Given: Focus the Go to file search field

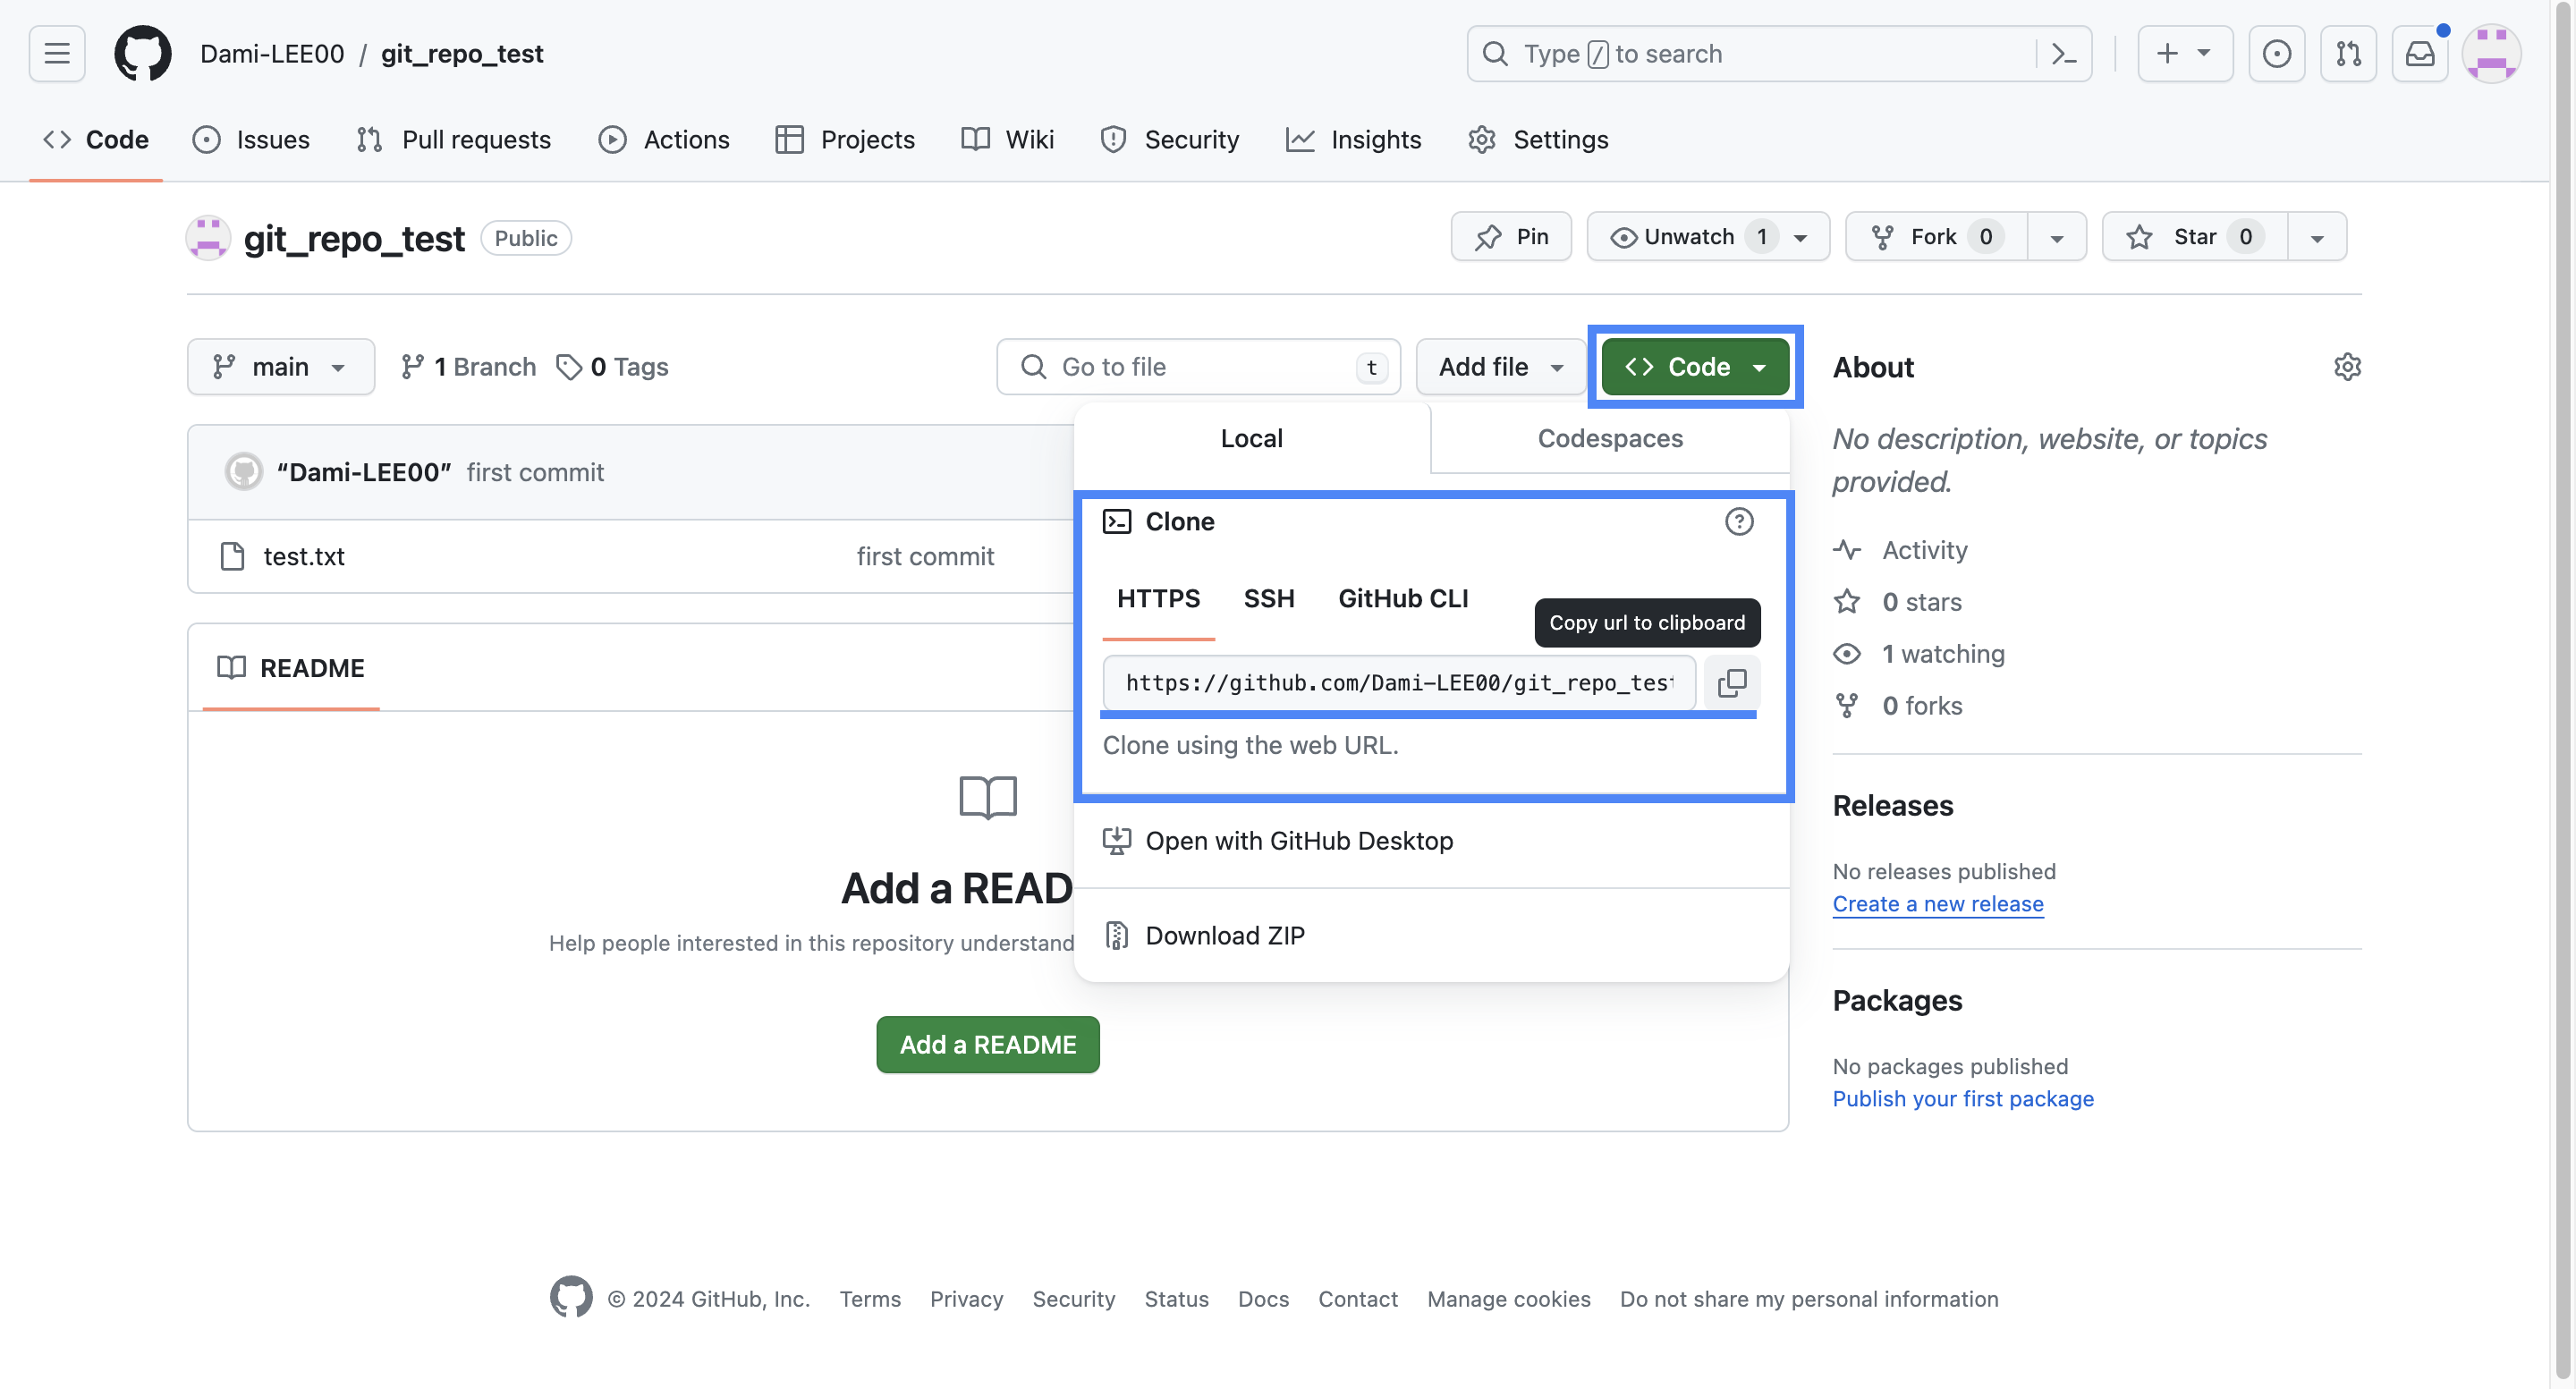Looking at the screenshot, I should [x=1198, y=367].
